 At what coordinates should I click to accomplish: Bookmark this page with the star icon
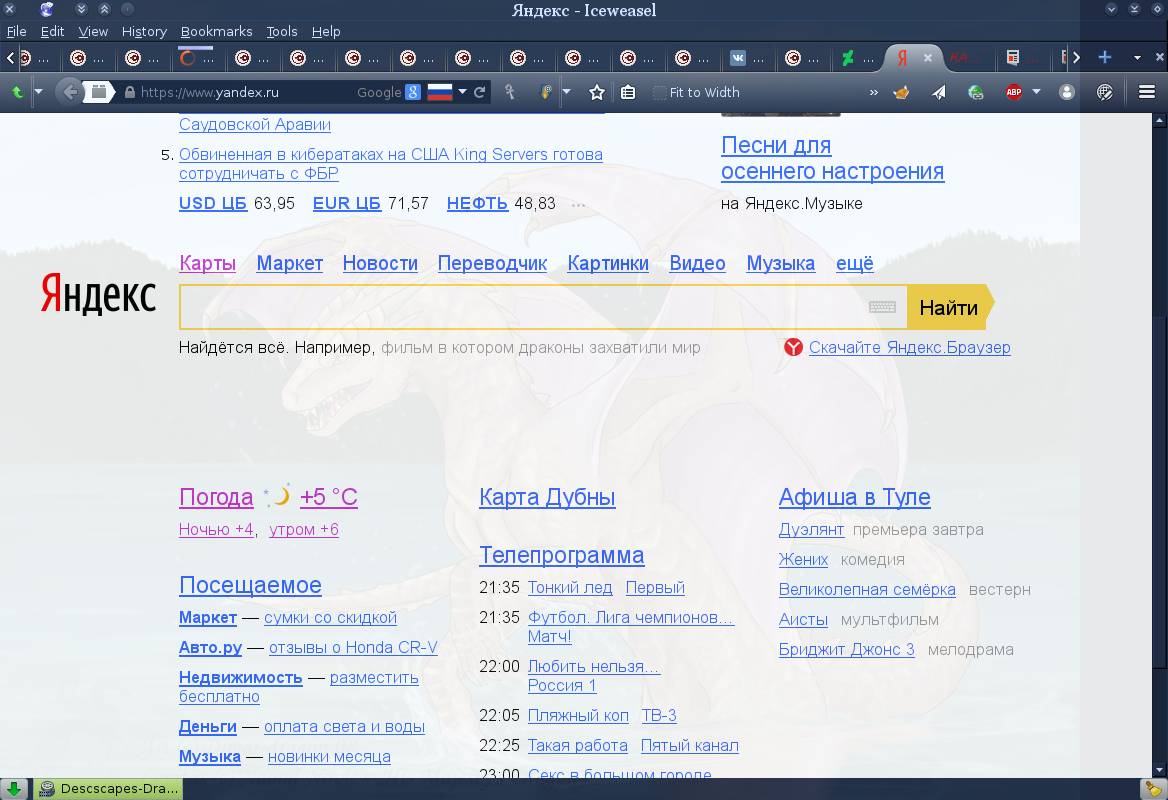(597, 92)
